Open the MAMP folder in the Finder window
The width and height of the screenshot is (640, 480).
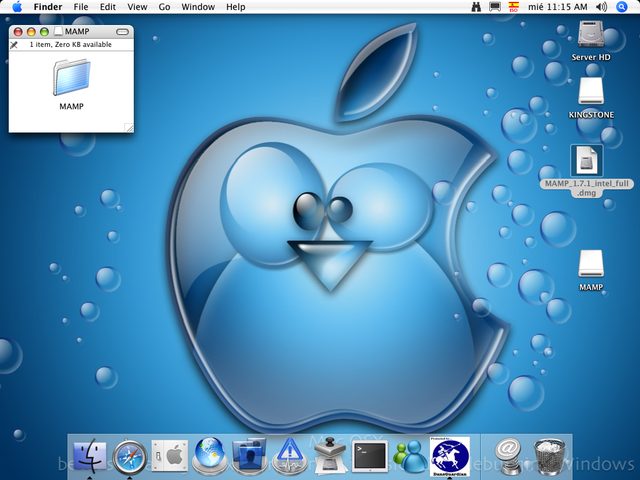pos(71,78)
